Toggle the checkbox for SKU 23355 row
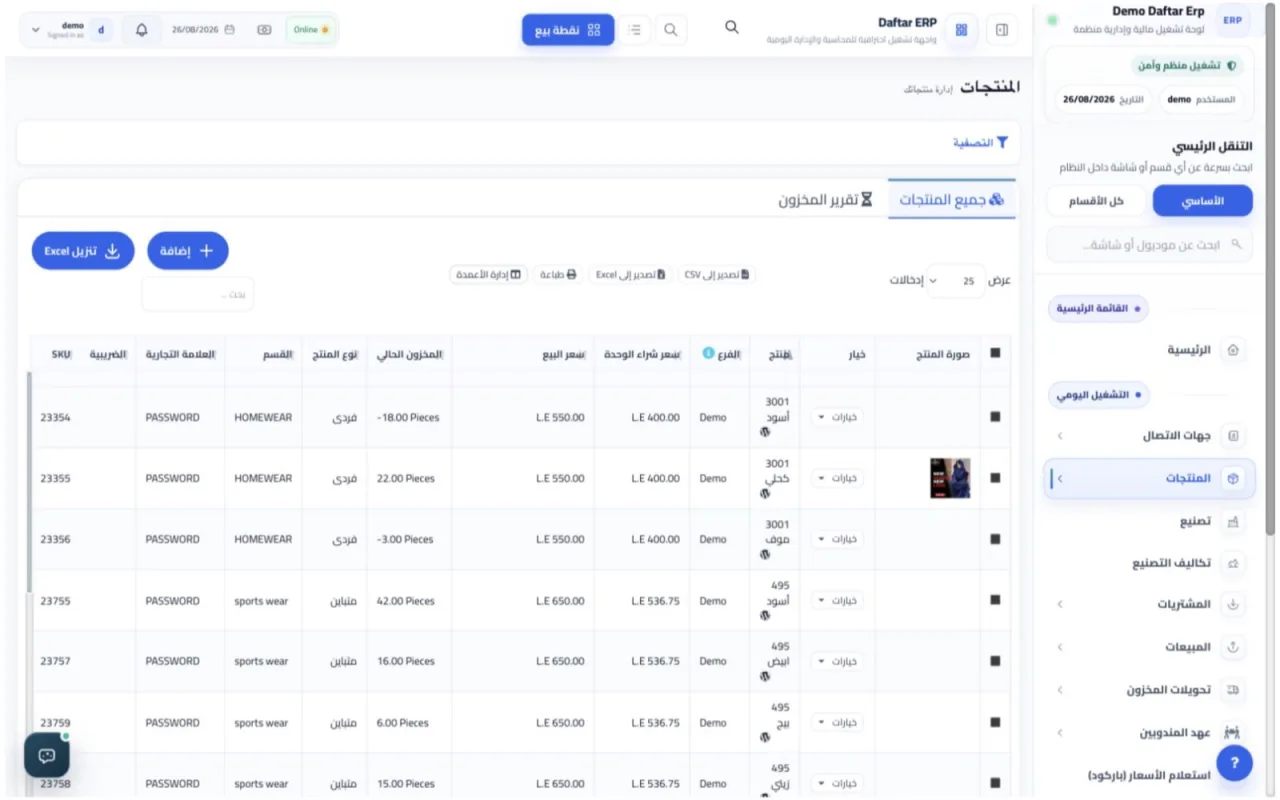 (995, 478)
